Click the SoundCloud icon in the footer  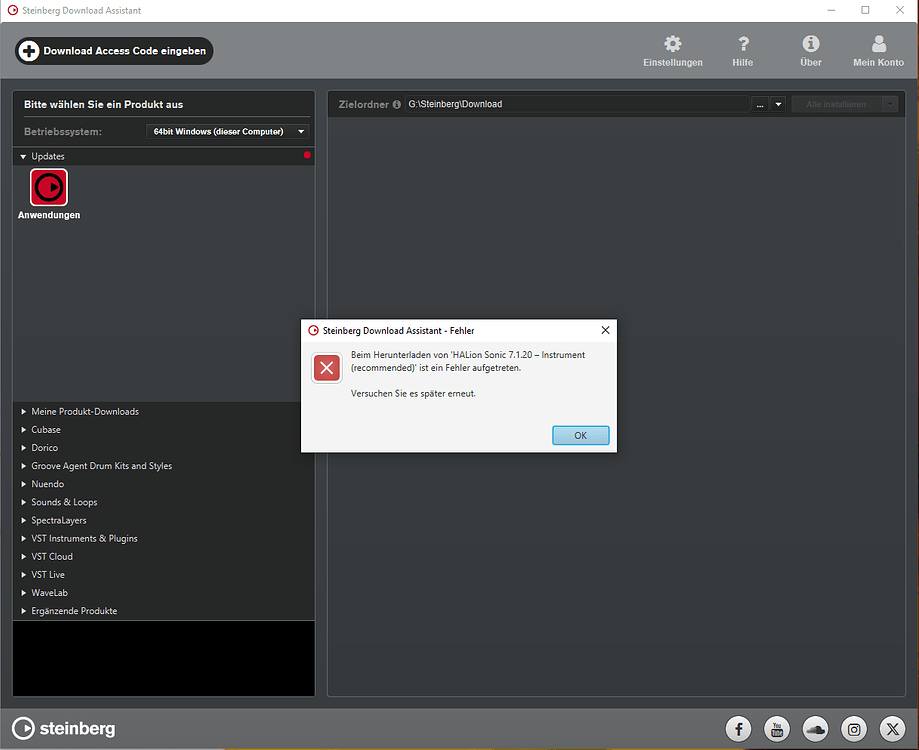[x=815, y=729]
